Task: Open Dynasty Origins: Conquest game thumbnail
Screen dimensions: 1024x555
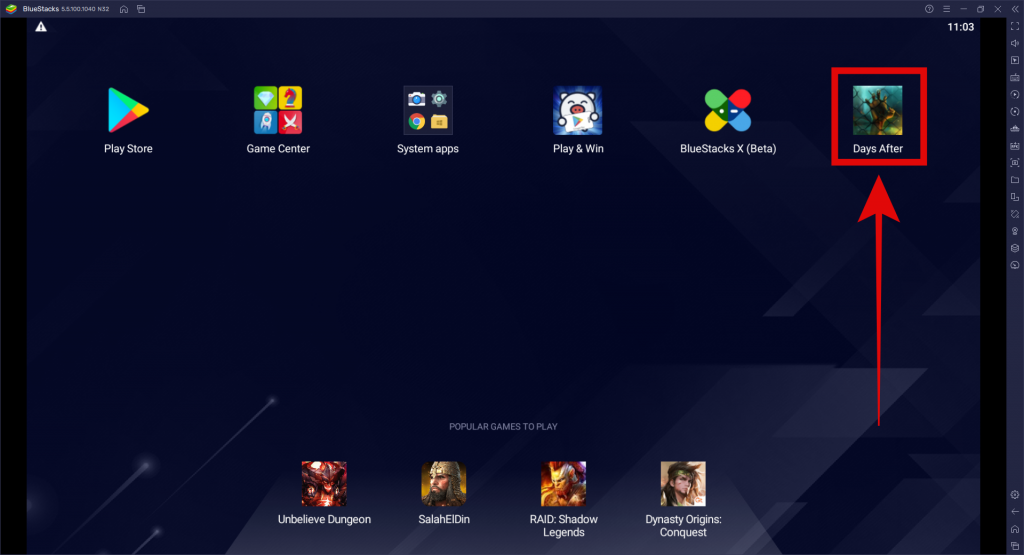Action: point(683,484)
